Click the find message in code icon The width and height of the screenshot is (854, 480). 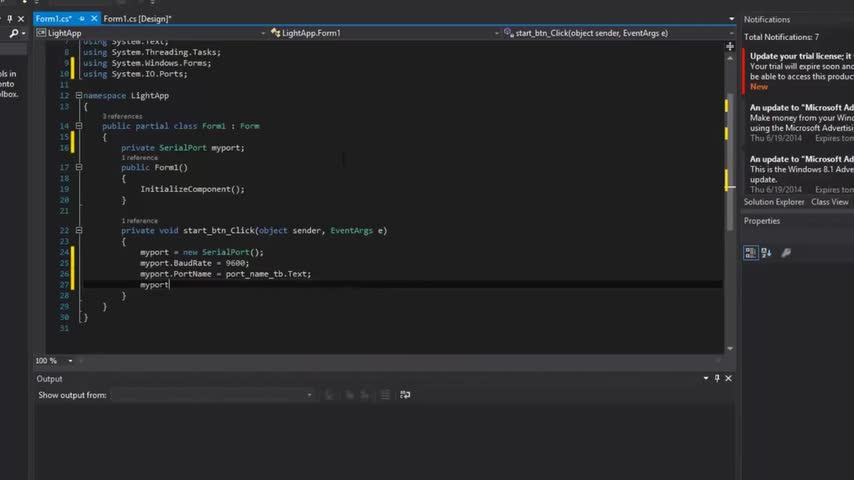(x=330, y=395)
